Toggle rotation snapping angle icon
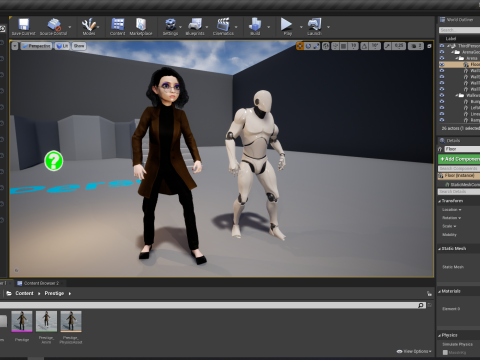 coord(364,46)
